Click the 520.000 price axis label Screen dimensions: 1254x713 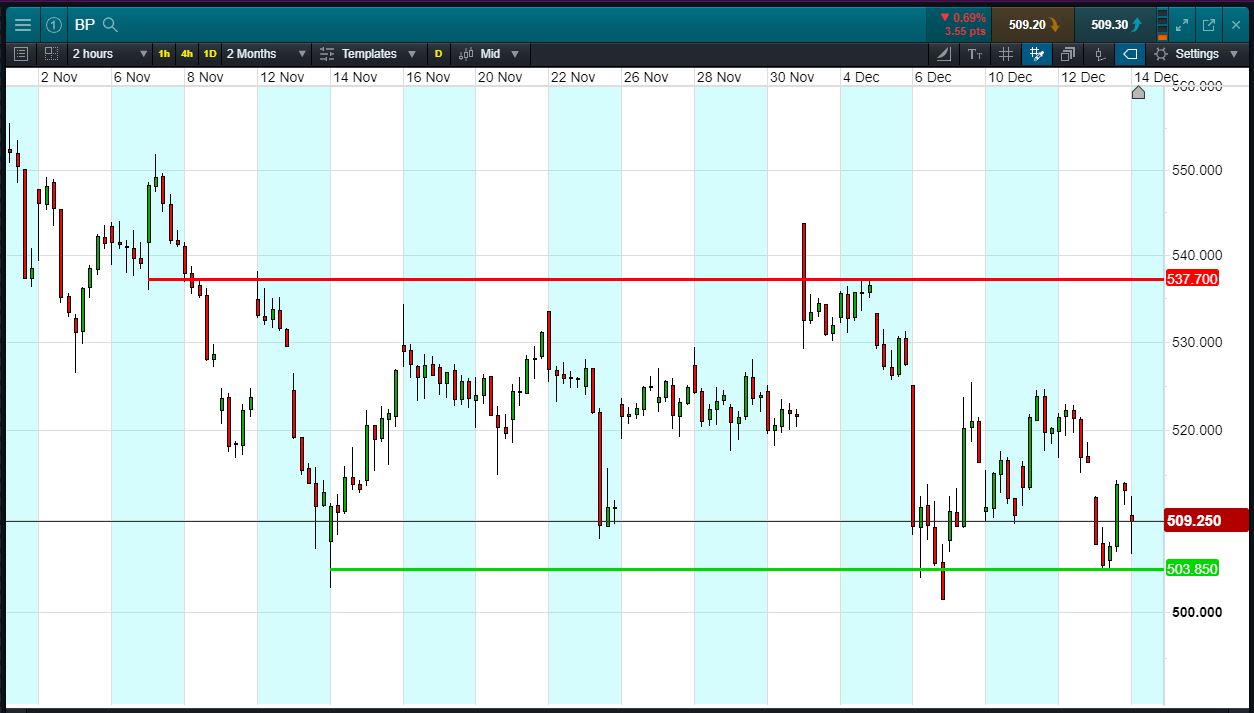1196,430
